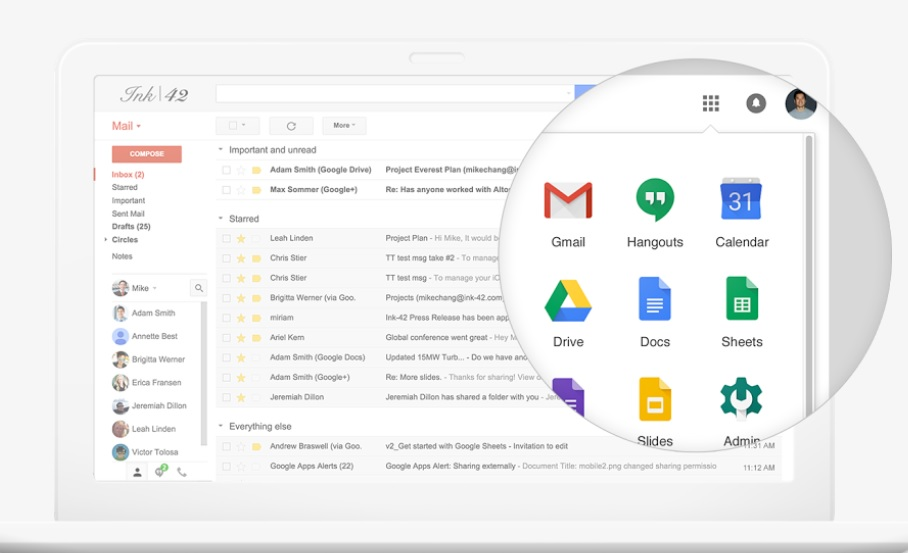Open chat with Victor Tolosa
Image resolution: width=908 pixels, height=553 pixels.
click(145, 452)
